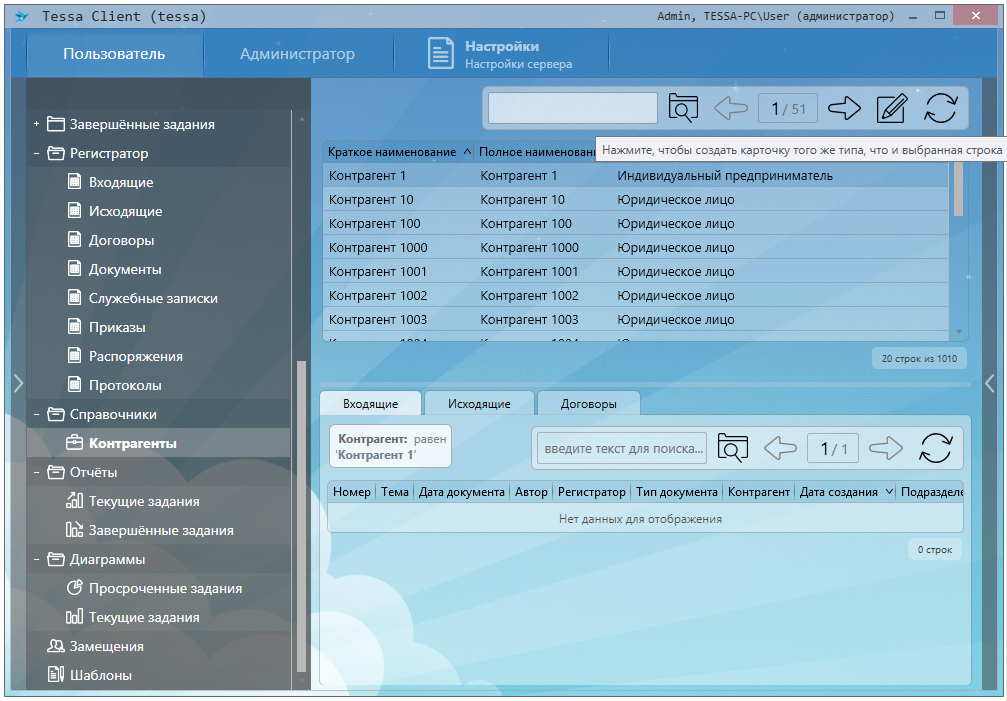Click 'Индивидуальный предприниматель' cell

coord(725,175)
